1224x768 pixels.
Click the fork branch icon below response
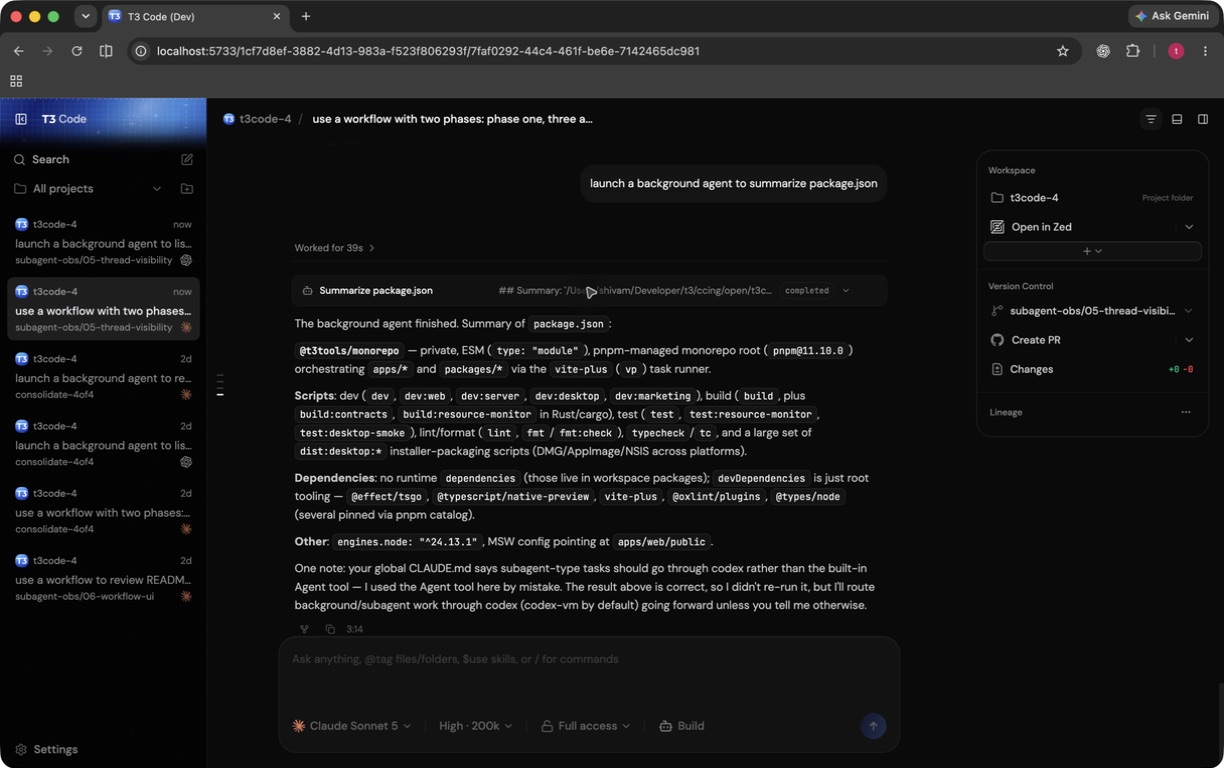pos(304,629)
